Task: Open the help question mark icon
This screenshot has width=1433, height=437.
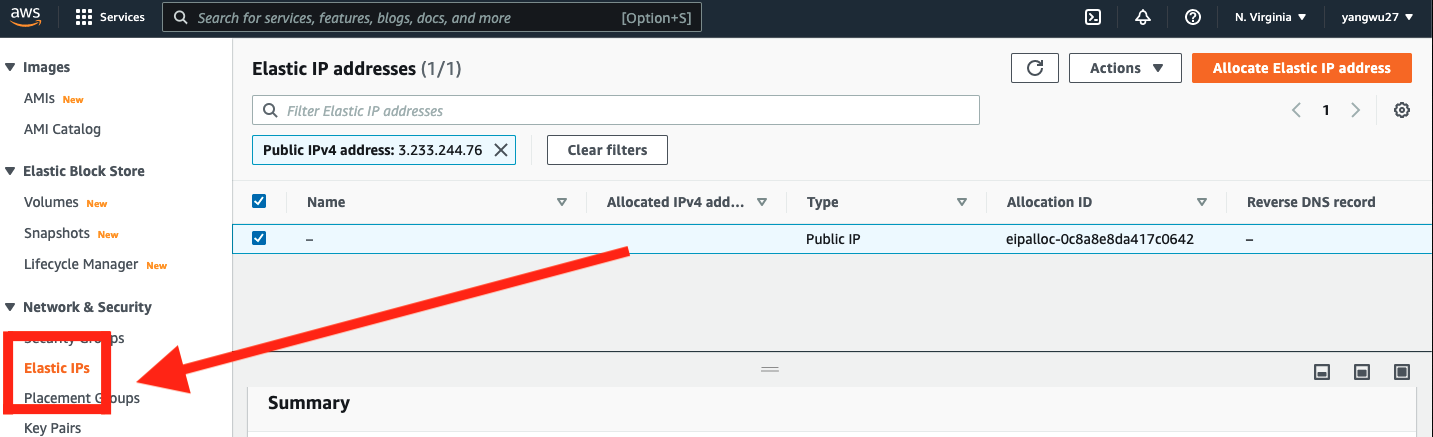Action: point(1192,17)
